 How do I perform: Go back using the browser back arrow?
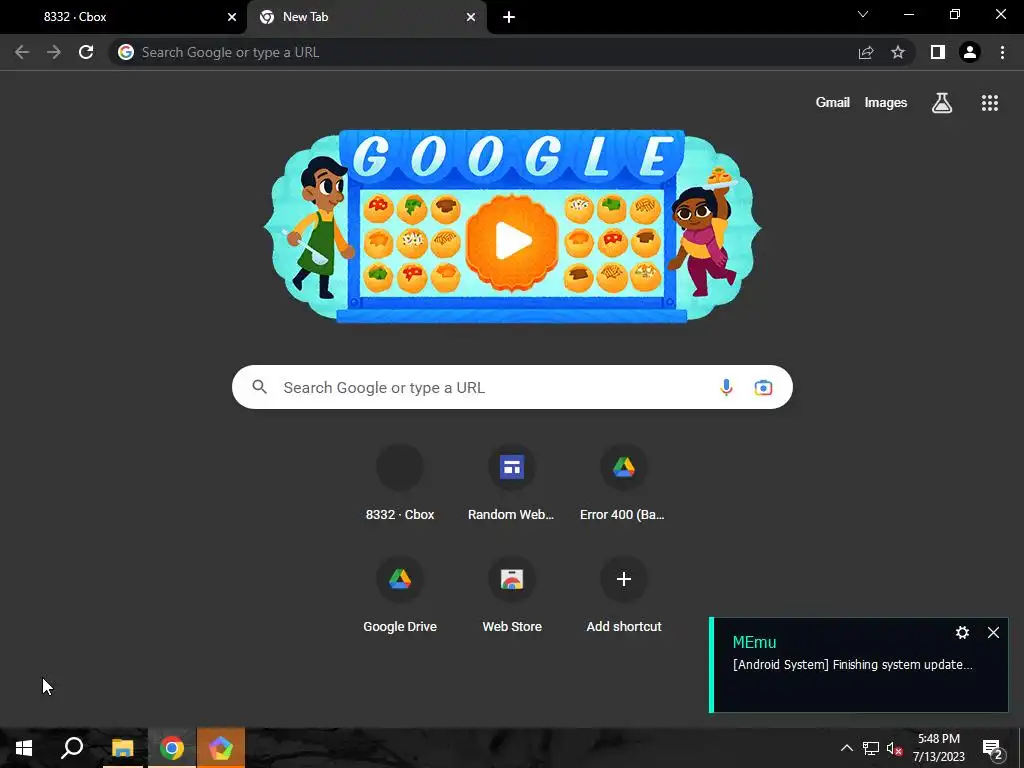[x=22, y=52]
